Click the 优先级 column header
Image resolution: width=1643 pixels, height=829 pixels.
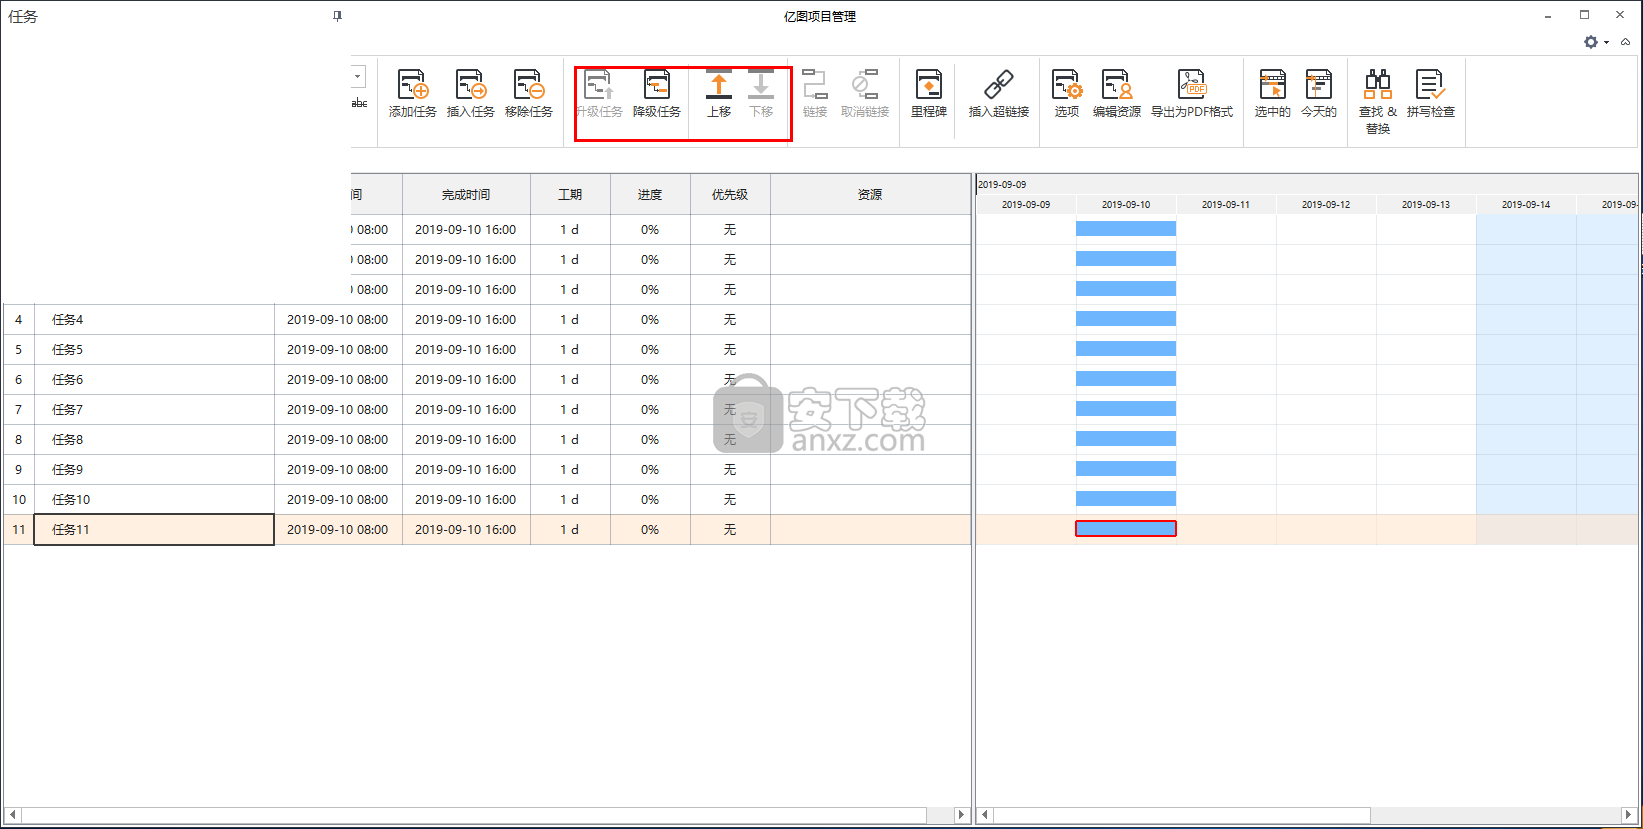click(730, 194)
